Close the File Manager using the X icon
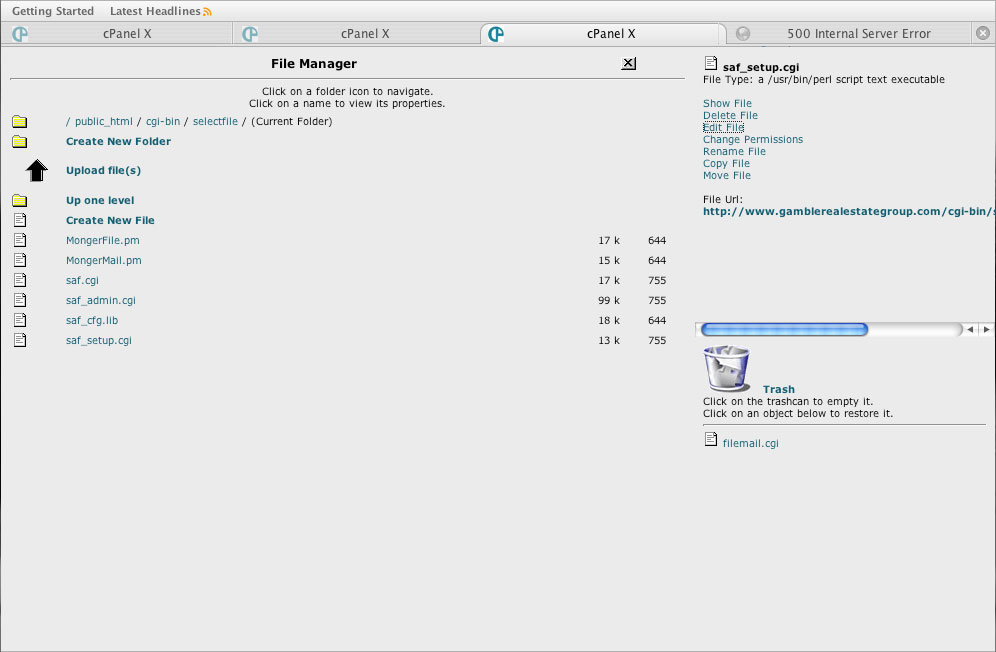 (x=628, y=63)
